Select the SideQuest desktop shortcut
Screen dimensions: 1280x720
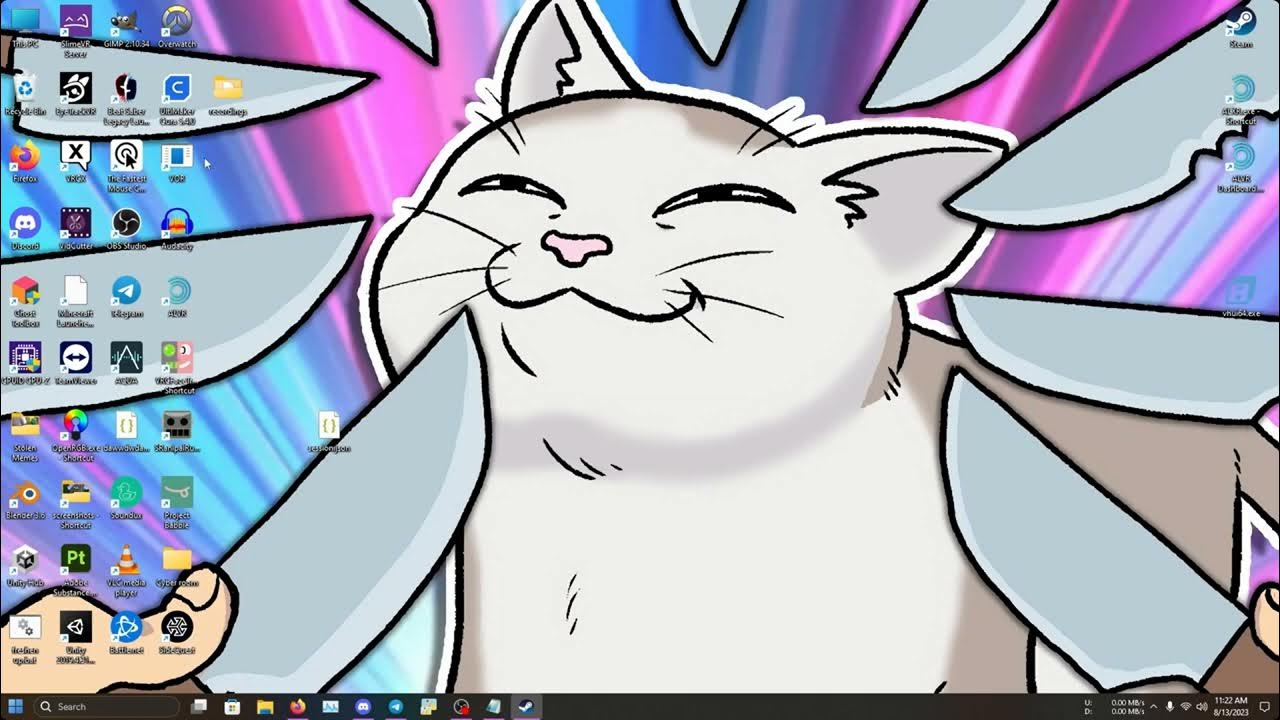pos(177,632)
